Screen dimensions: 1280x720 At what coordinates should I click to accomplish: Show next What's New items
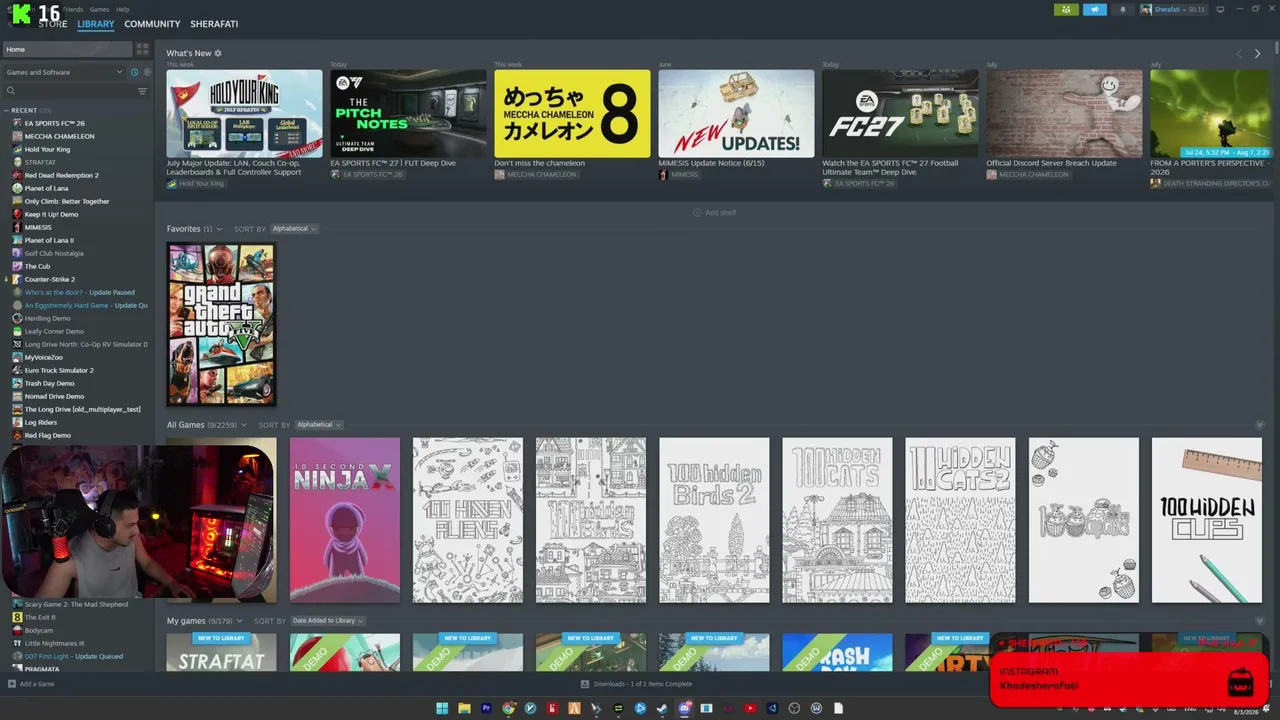click(1257, 54)
